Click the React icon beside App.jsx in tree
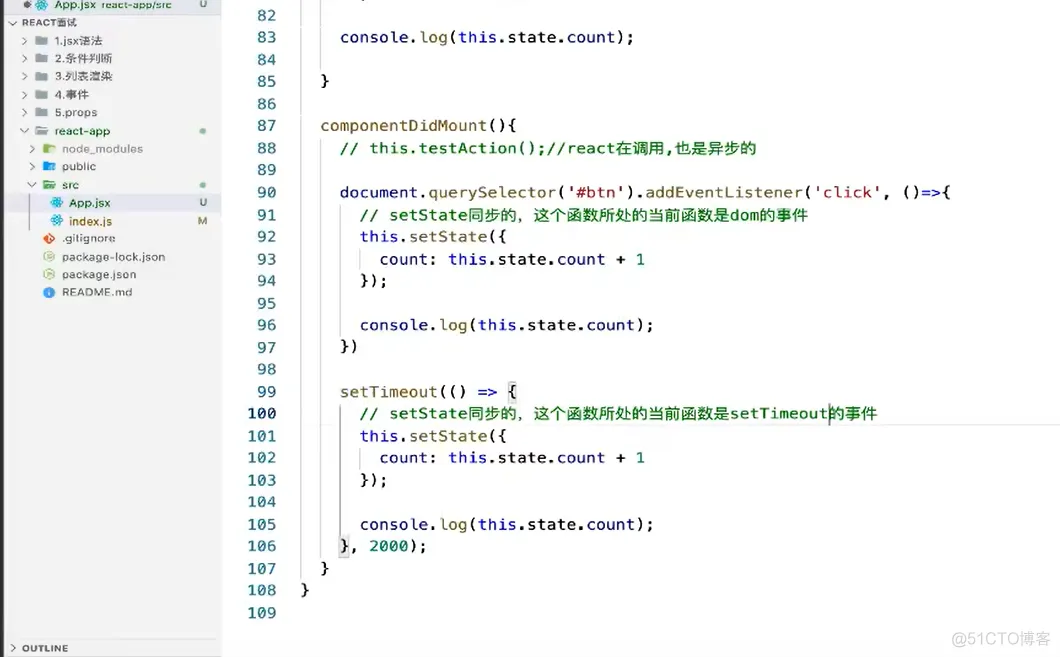The image size is (1060, 657). tap(57, 203)
